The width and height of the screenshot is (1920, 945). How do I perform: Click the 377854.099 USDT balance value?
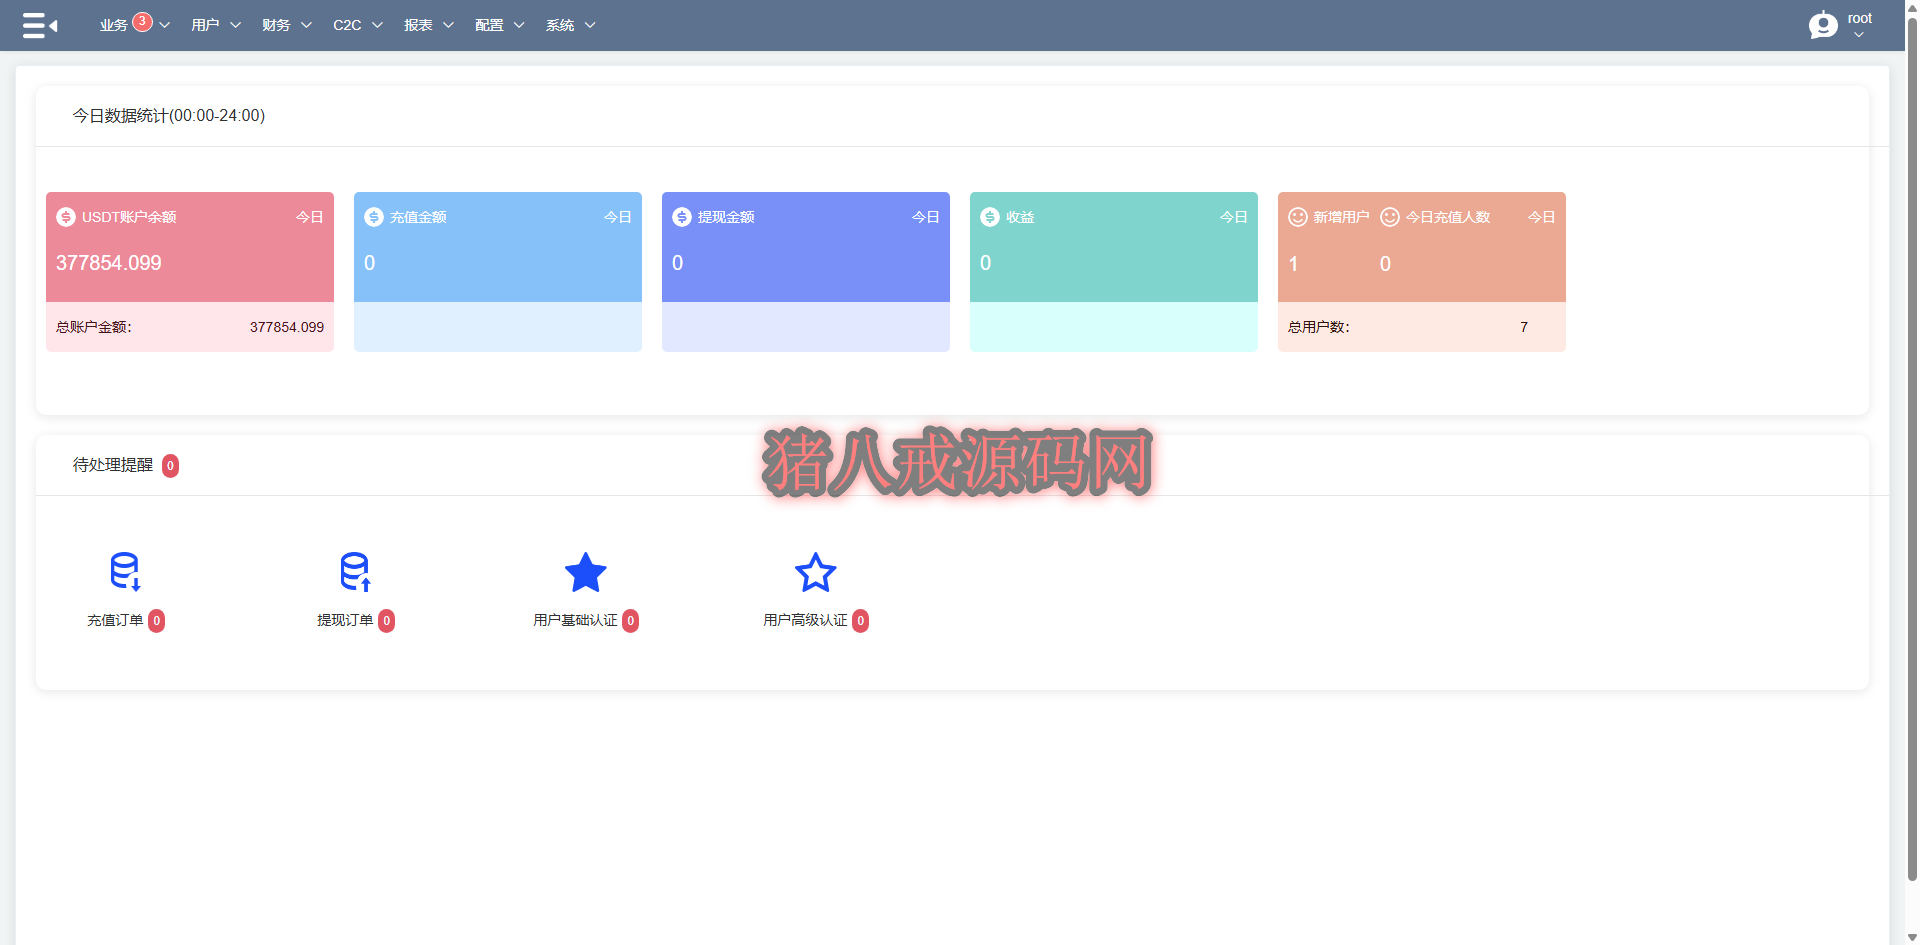(109, 263)
